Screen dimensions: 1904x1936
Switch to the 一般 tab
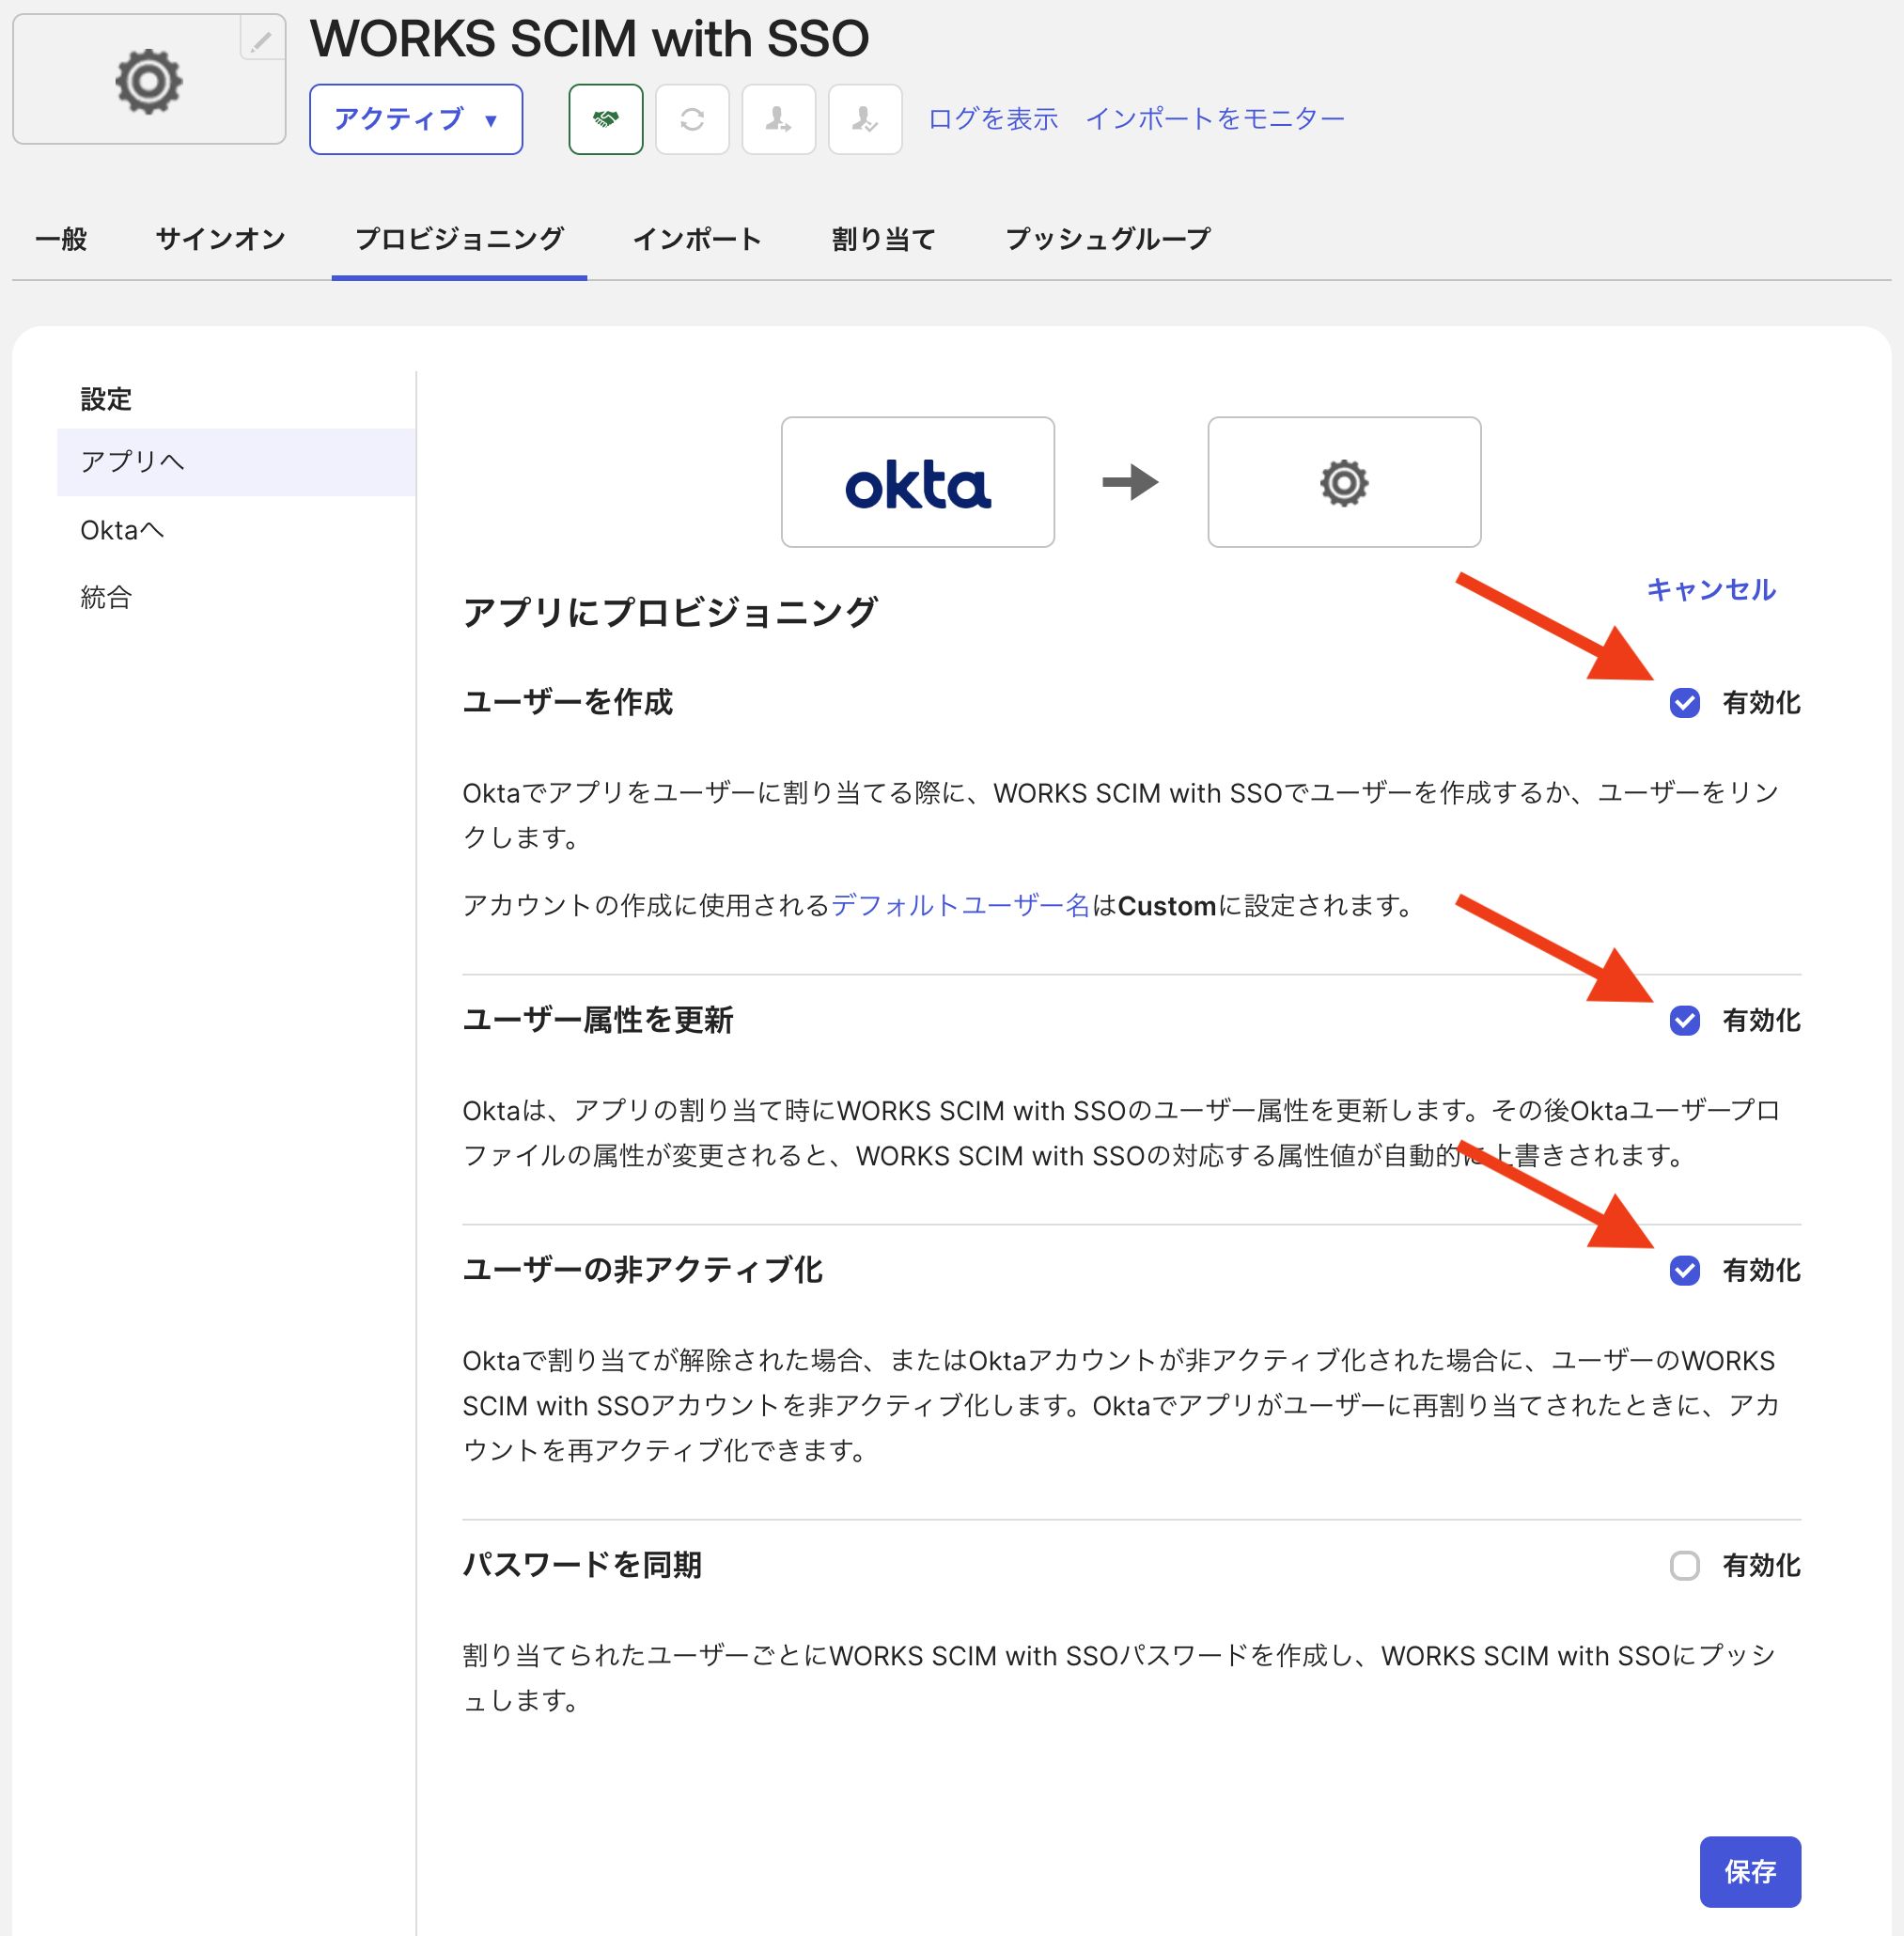coord(61,239)
